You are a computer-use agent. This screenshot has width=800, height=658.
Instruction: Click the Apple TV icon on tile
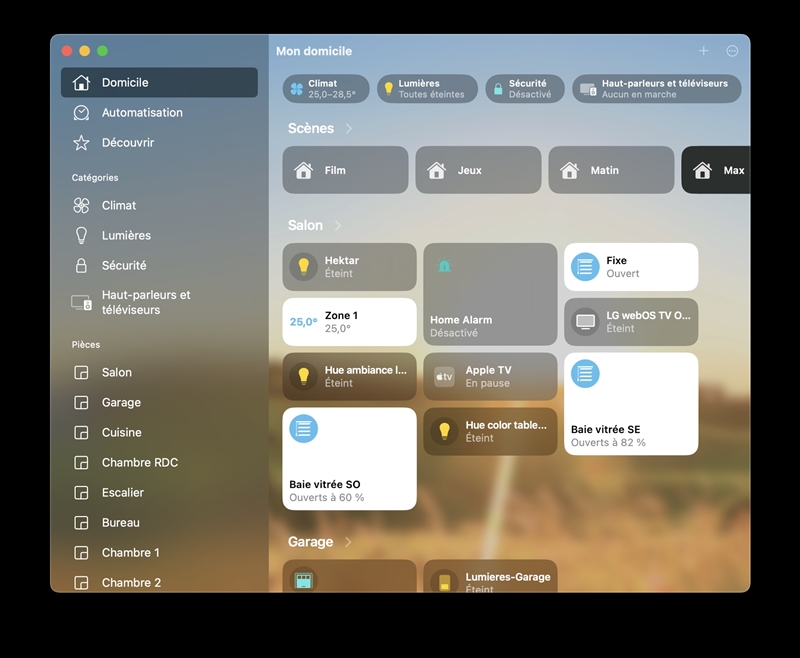point(445,377)
